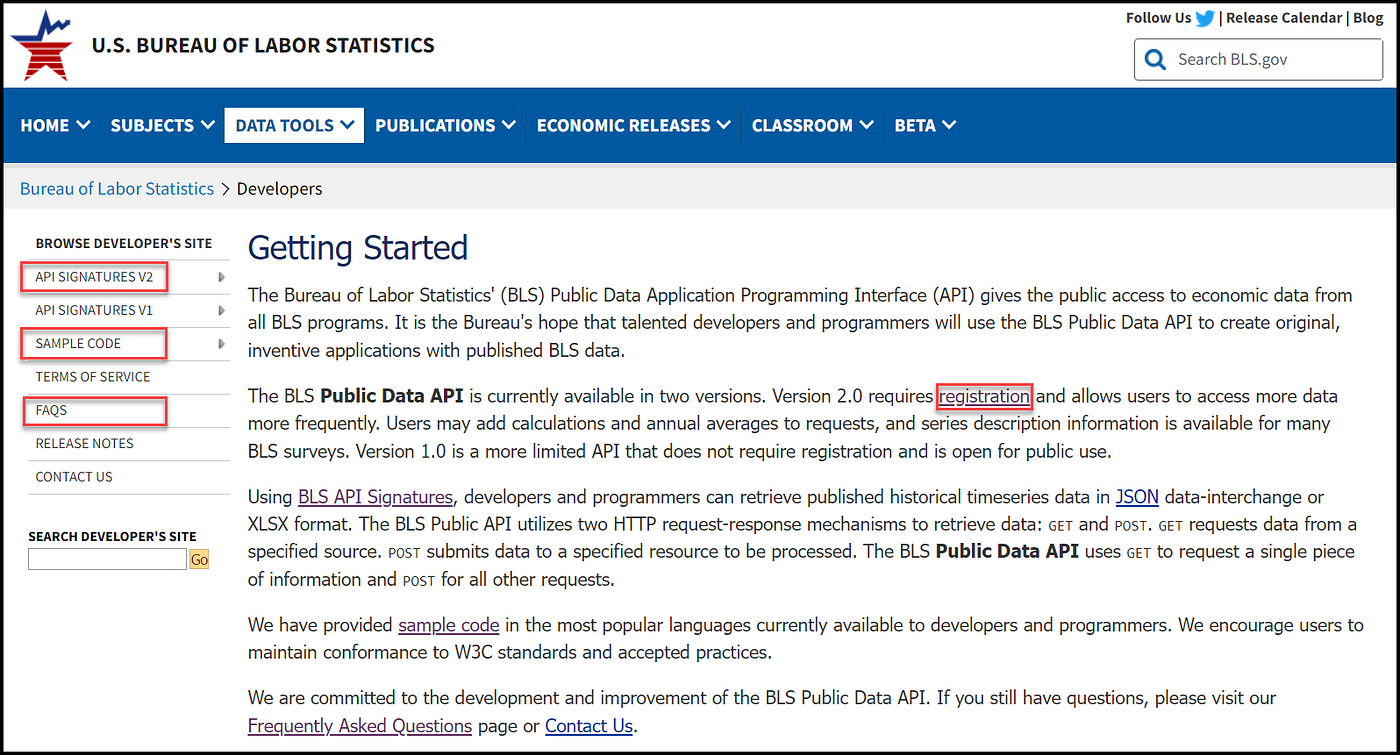Screen dimensions: 1400x755
Task: Click the BLS star logo
Action: tap(42, 46)
